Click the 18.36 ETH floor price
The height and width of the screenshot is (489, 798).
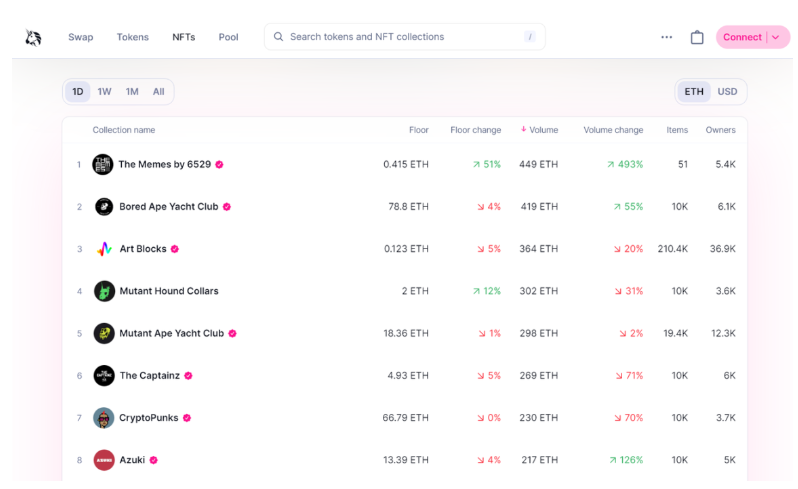click(406, 333)
